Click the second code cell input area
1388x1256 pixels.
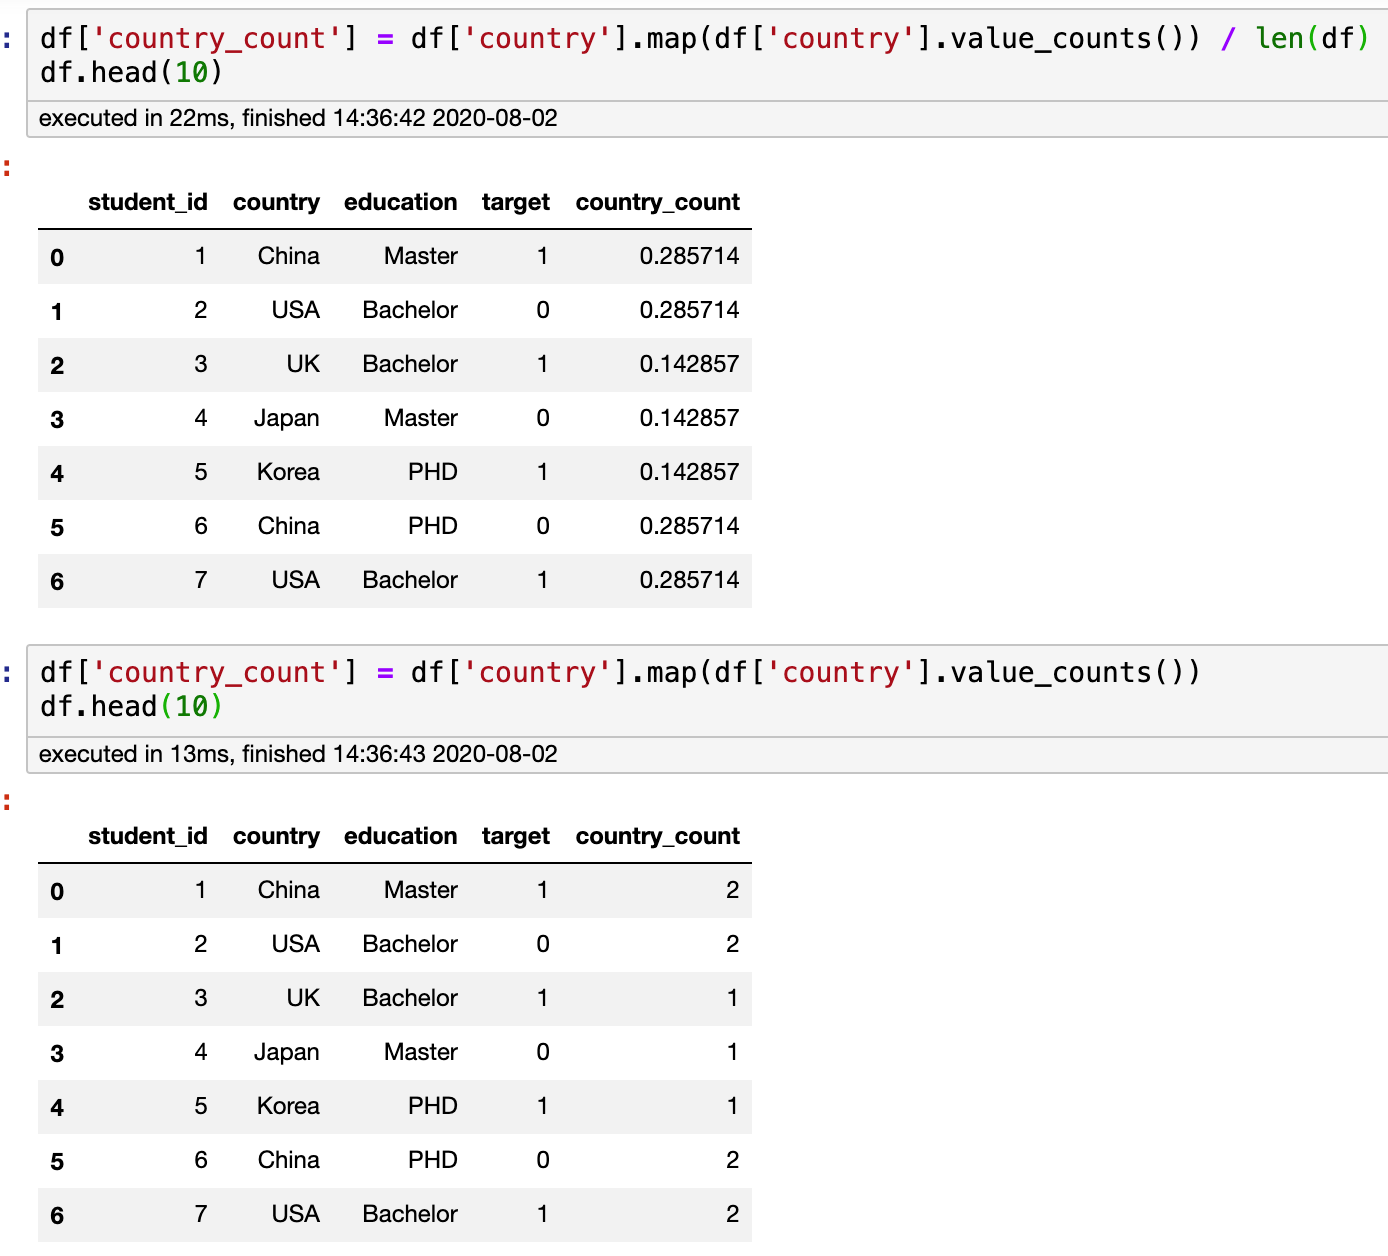click(707, 690)
